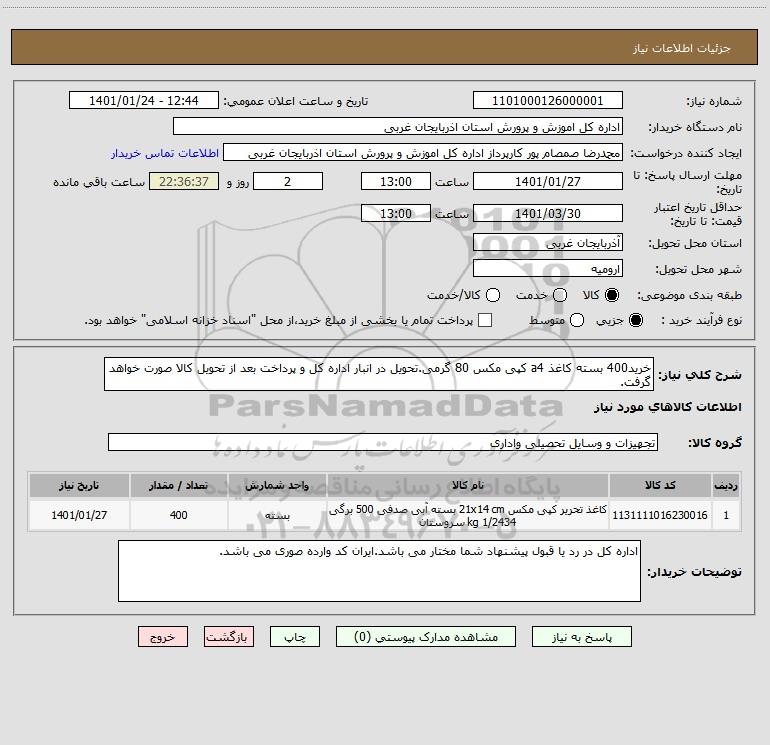Toggle the اسناد خزانه اسلامی payment checkbox

[x=485, y=320]
